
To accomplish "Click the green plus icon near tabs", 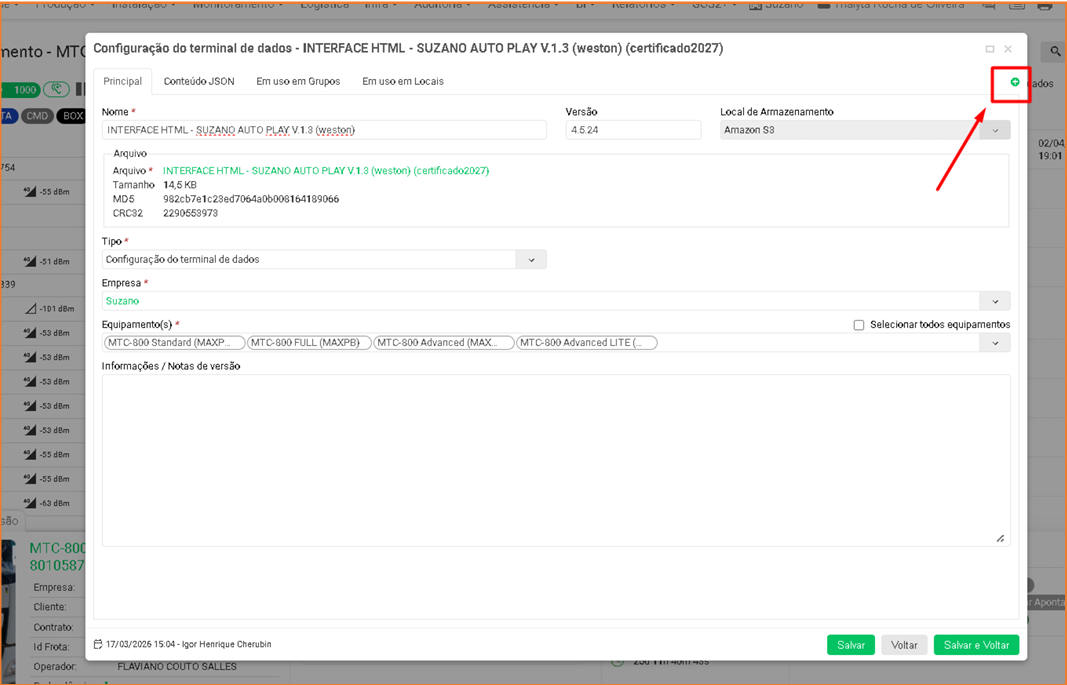I will pos(1015,82).
